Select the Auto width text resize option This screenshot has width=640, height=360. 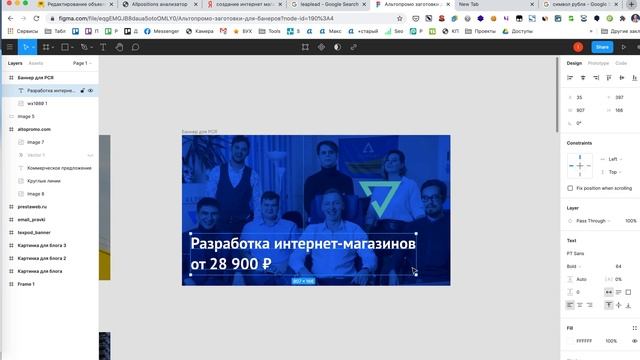pos(609,292)
